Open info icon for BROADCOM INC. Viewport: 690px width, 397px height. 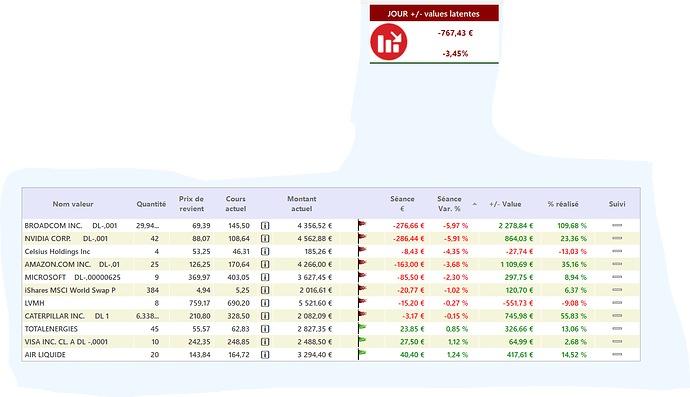coord(265,226)
